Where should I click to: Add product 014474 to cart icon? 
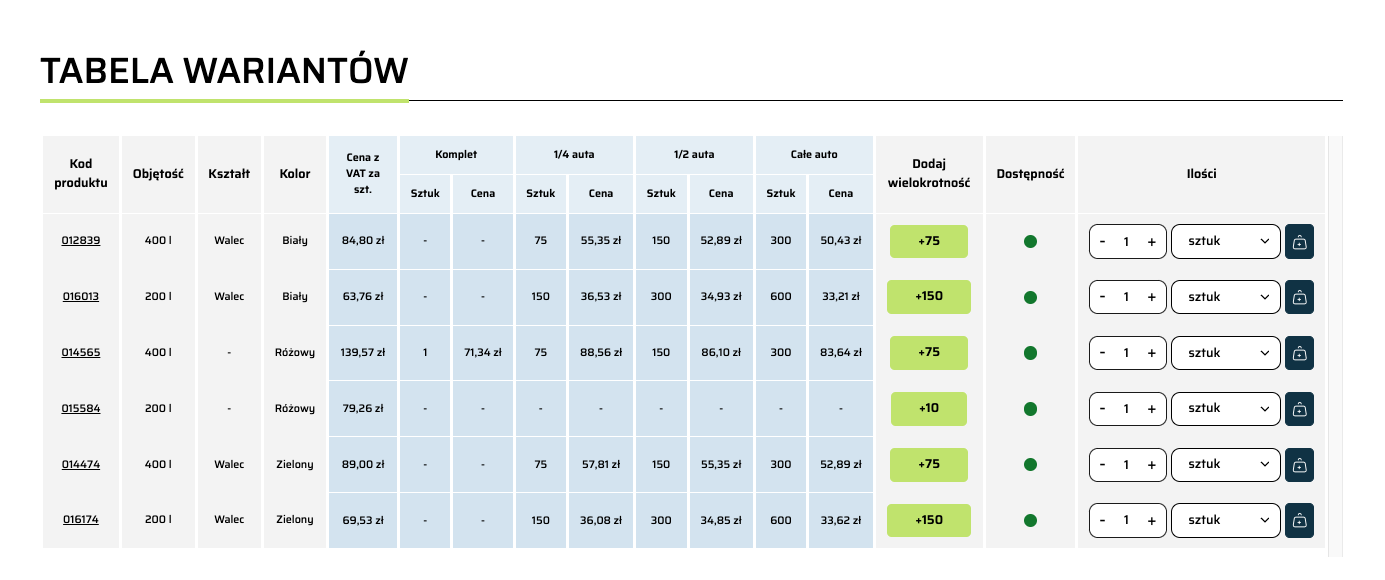[x=1299, y=464]
